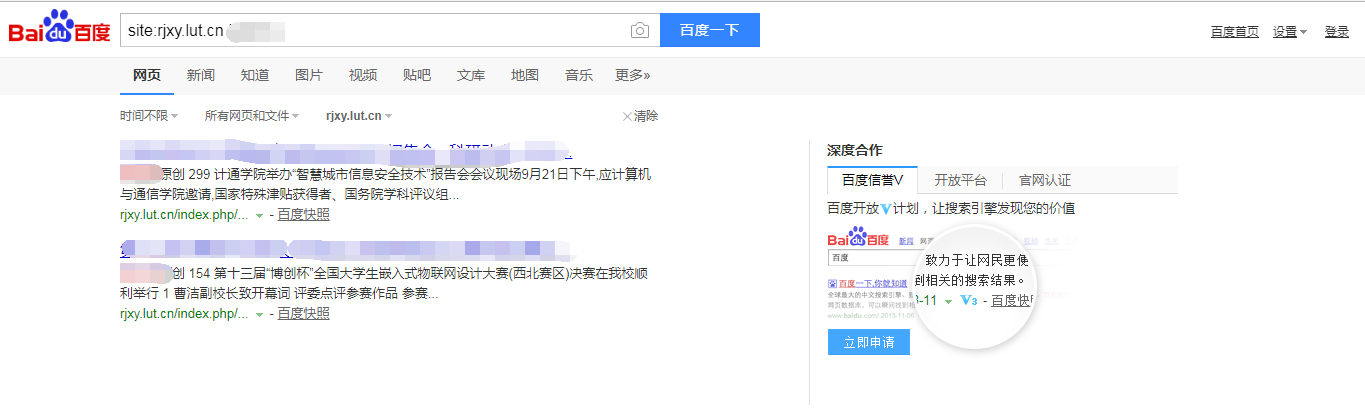This screenshot has width=1365, height=417.
Task: Open 百度首页 link
Action: pyautogui.click(x=1234, y=32)
